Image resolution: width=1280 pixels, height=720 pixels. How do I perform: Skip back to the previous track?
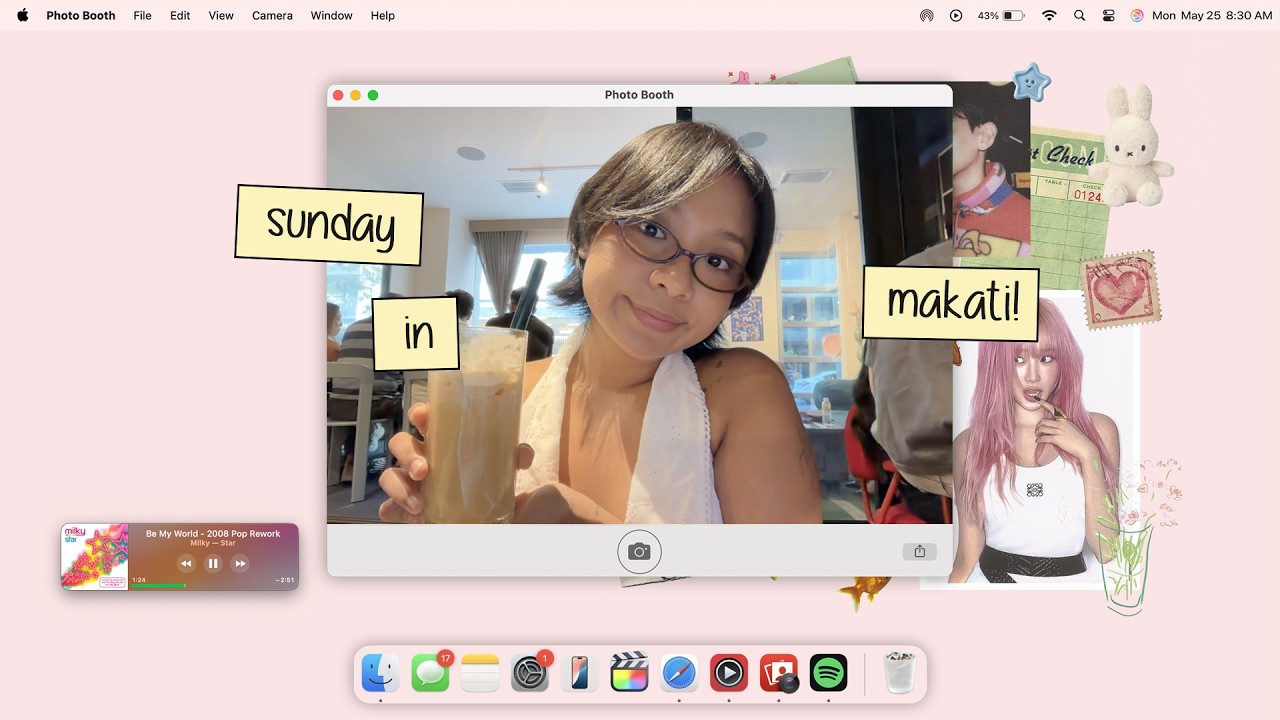click(x=186, y=564)
